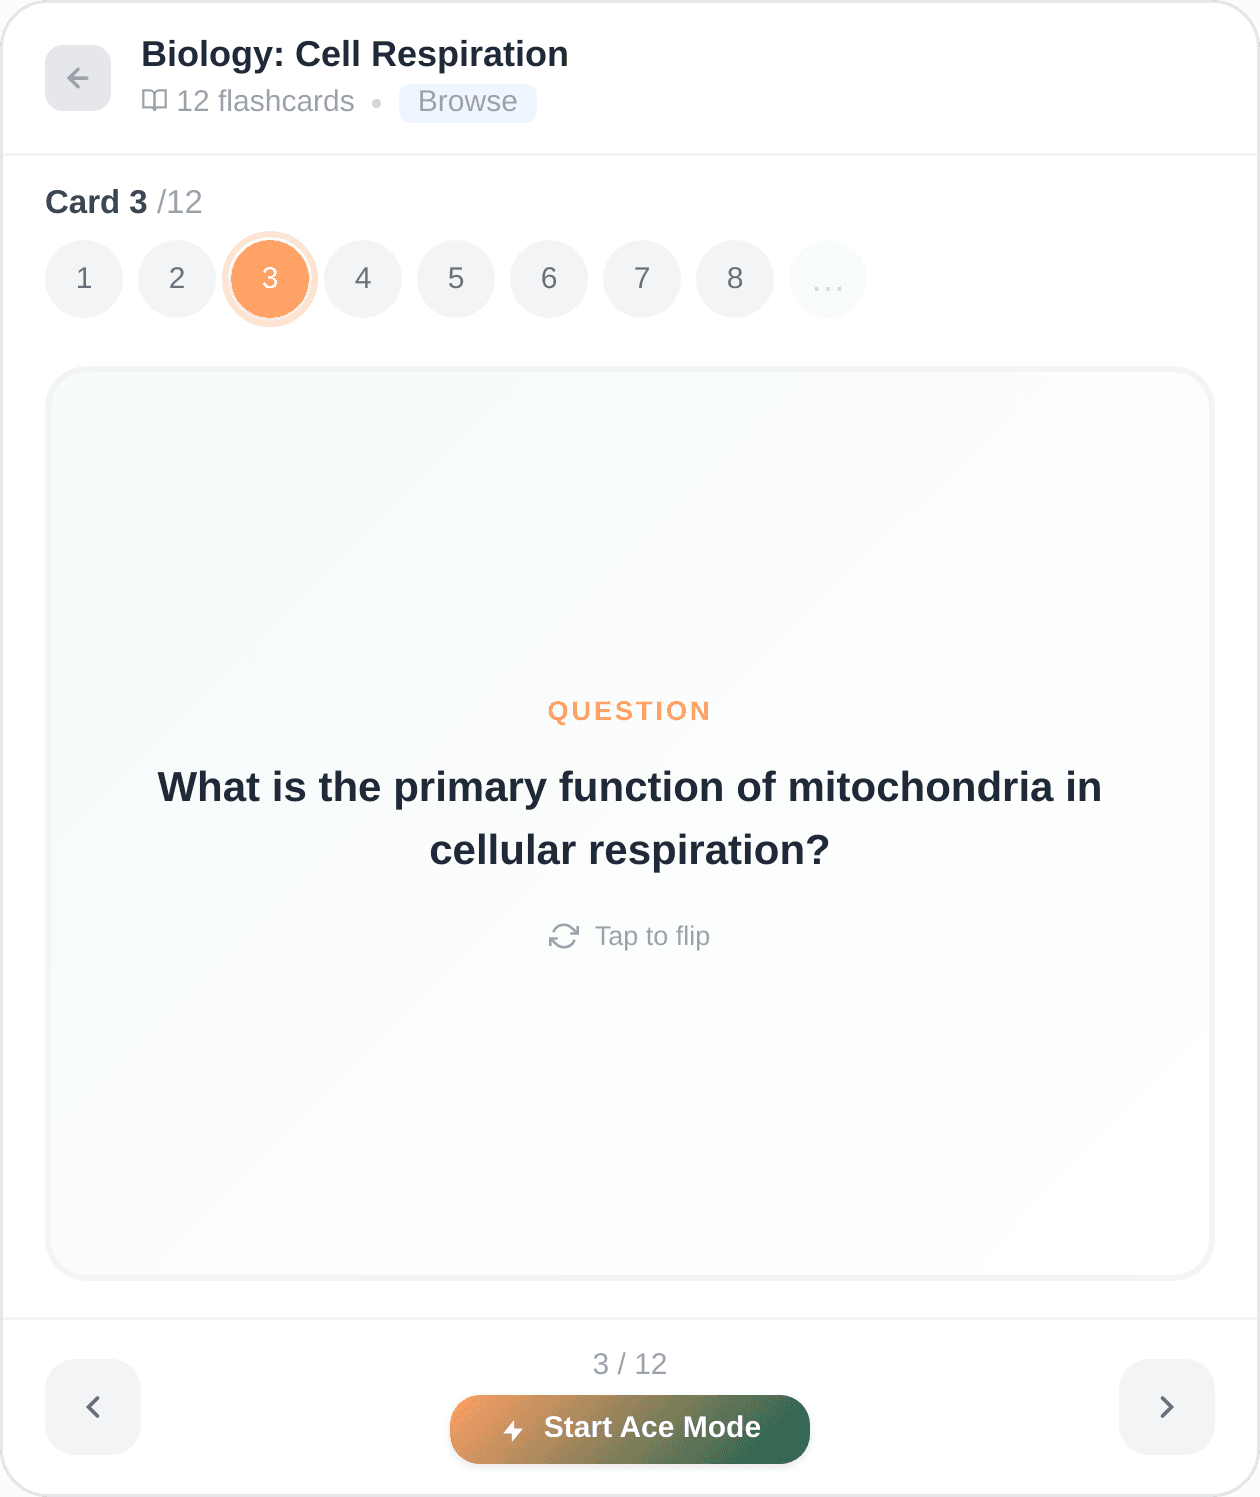This screenshot has height=1497, width=1260.
Task: Click the right chevron to go to next card
Action: tap(1166, 1407)
